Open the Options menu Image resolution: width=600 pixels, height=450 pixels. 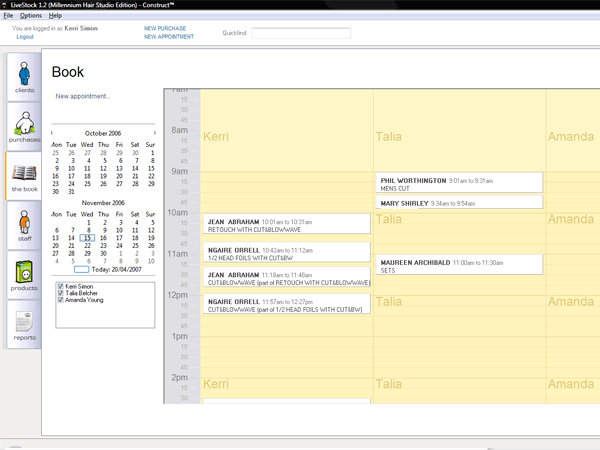[31, 16]
